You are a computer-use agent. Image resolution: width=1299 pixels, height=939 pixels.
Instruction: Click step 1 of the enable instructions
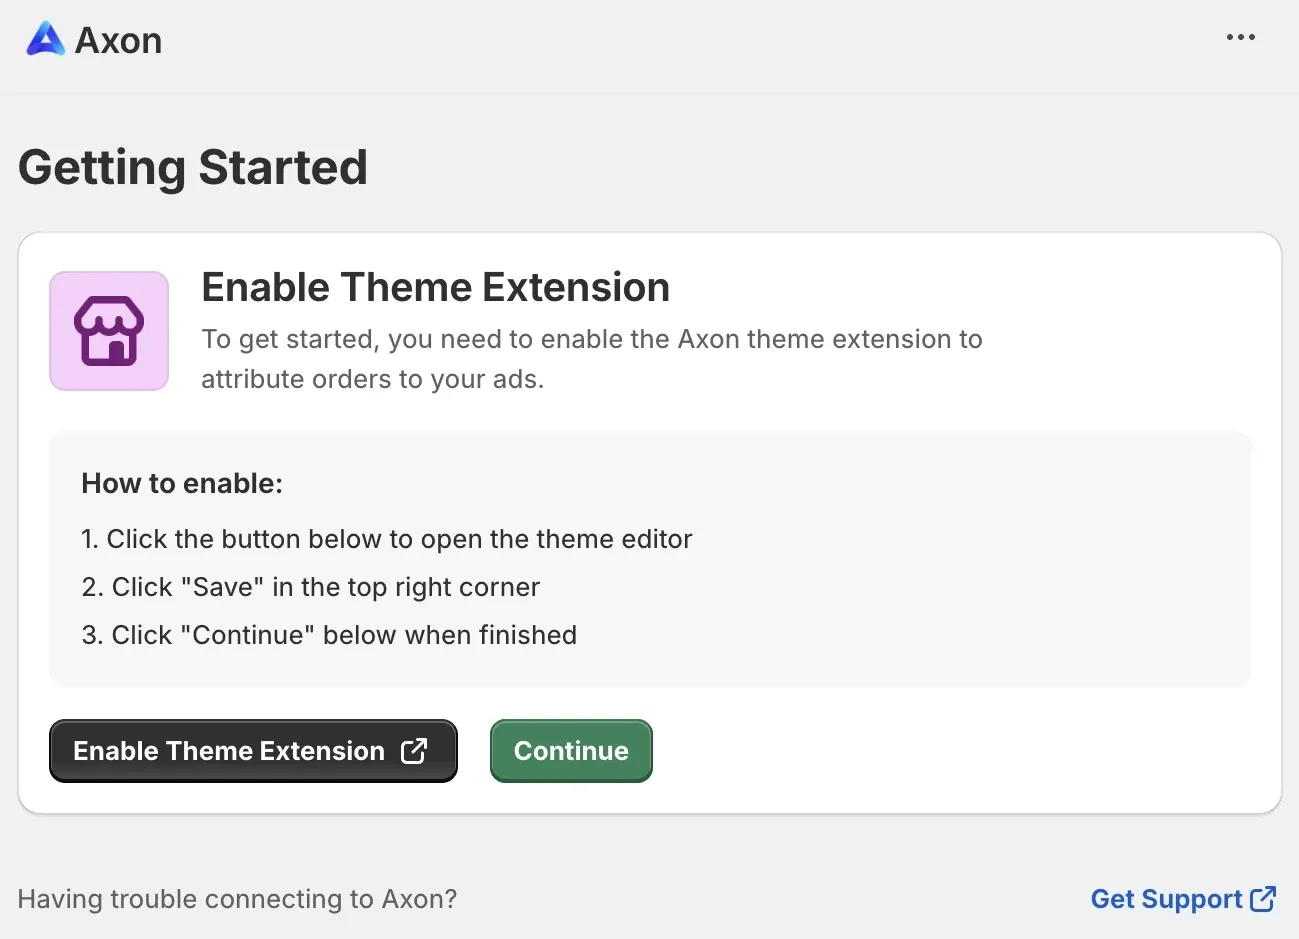(x=386, y=539)
